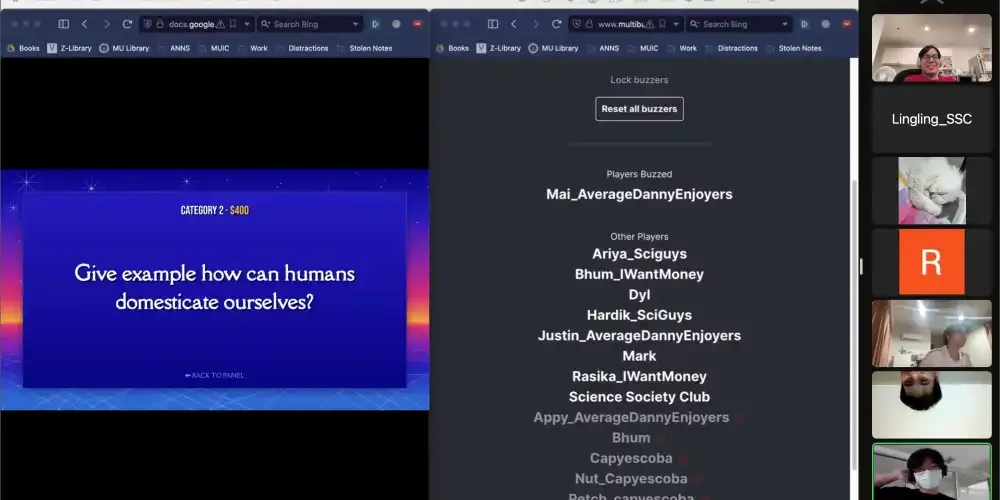Reload the multibuzz buzzer page

pyautogui.click(x=556, y=24)
